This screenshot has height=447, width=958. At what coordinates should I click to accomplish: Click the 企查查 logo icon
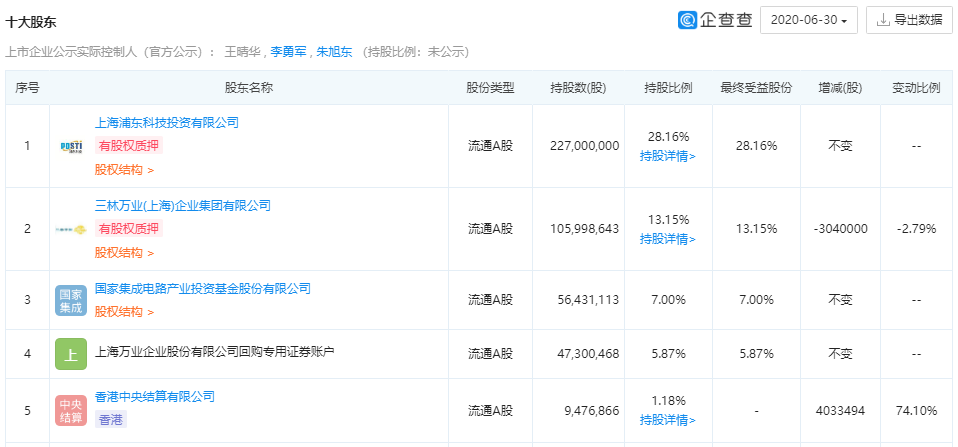(x=687, y=20)
